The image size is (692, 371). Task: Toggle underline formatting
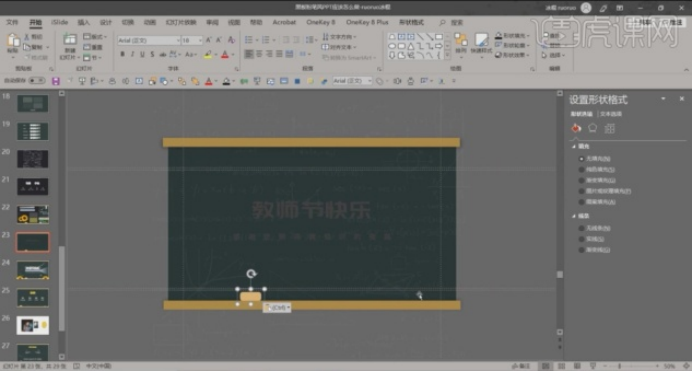142,54
